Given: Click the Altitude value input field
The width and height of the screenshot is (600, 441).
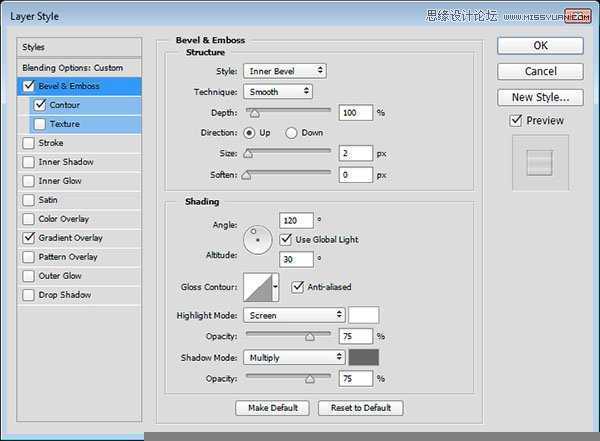Looking at the screenshot, I should tap(296, 260).
